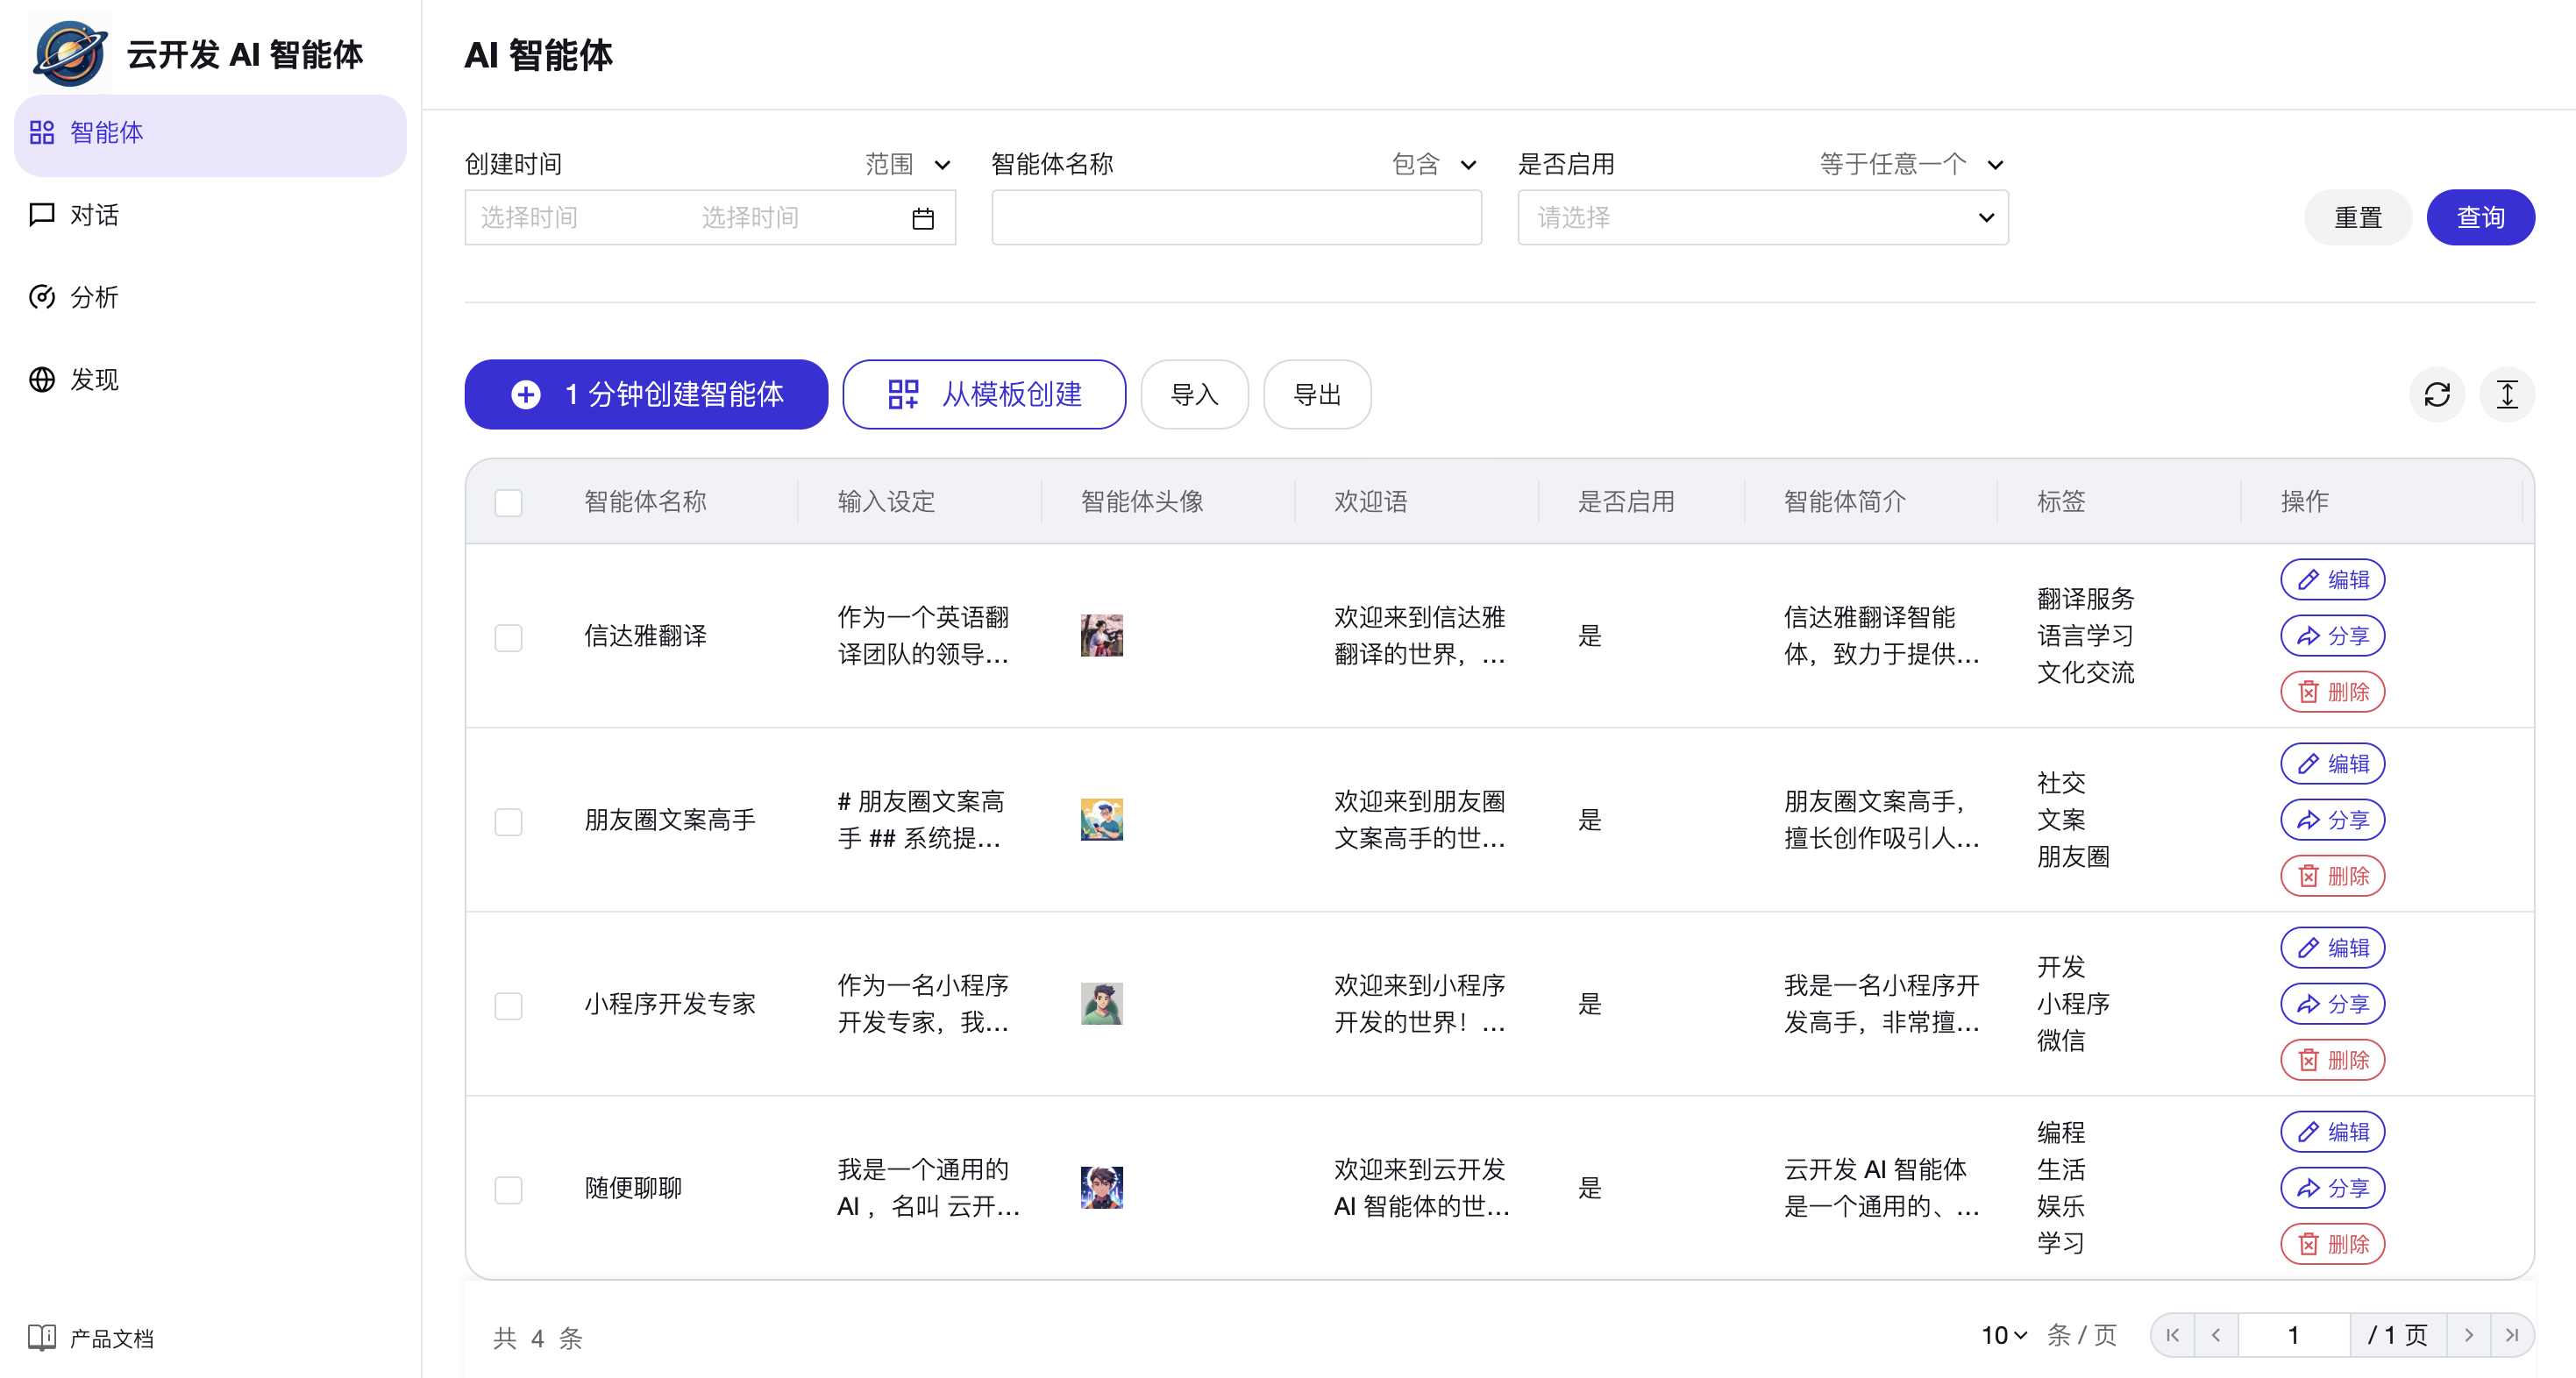This screenshot has width=2576, height=1378.
Task: Select the 随便聊聊 row checkbox
Action: click(x=508, y=1189)
